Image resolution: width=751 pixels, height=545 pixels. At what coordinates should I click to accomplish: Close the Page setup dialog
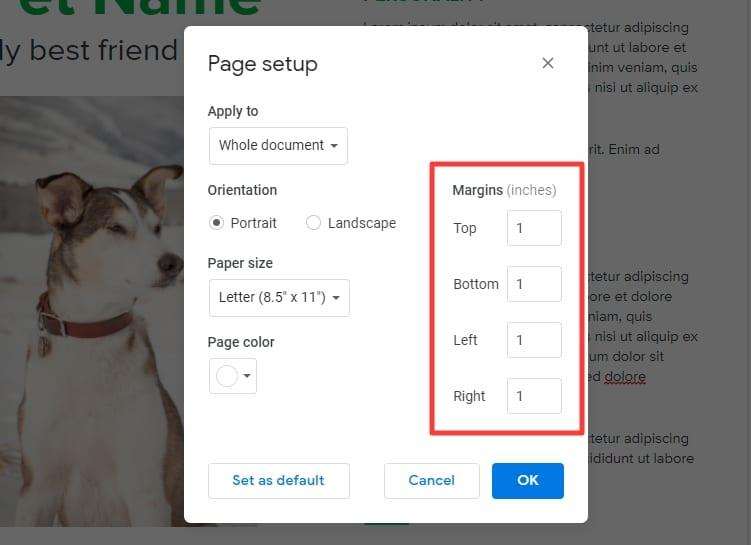click(548, 63)
